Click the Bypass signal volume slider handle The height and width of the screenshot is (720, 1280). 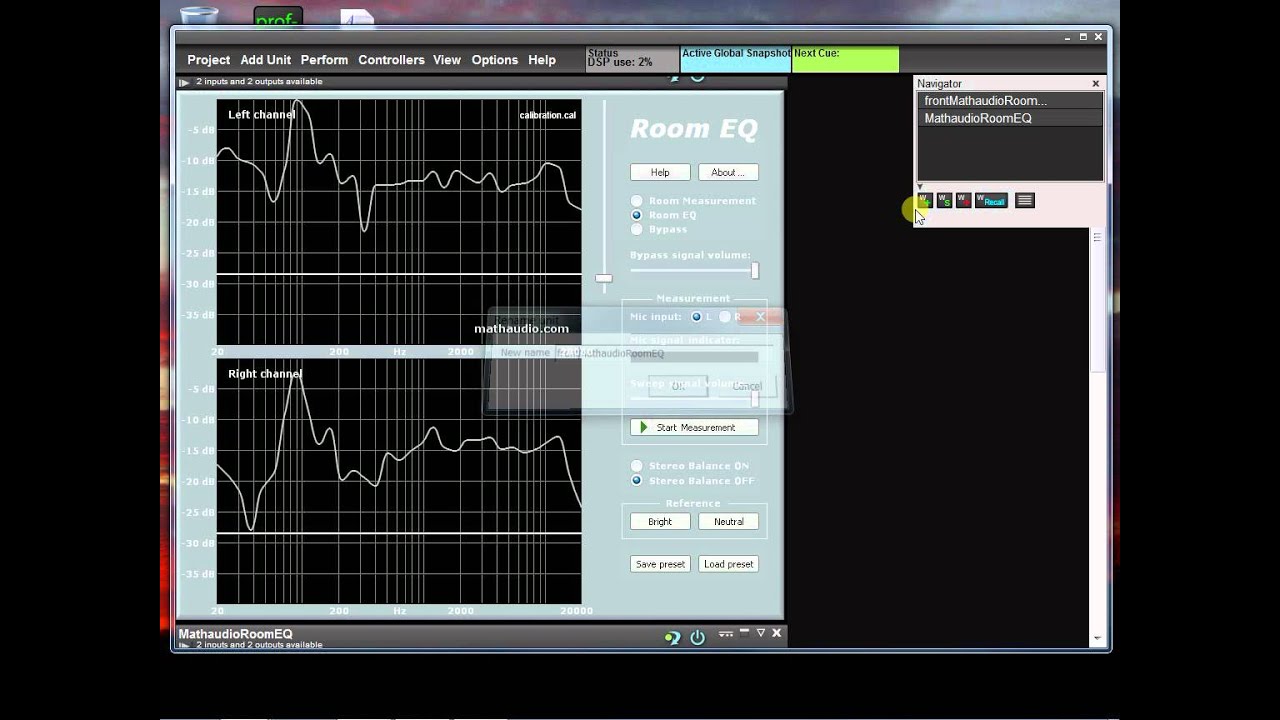755,270
